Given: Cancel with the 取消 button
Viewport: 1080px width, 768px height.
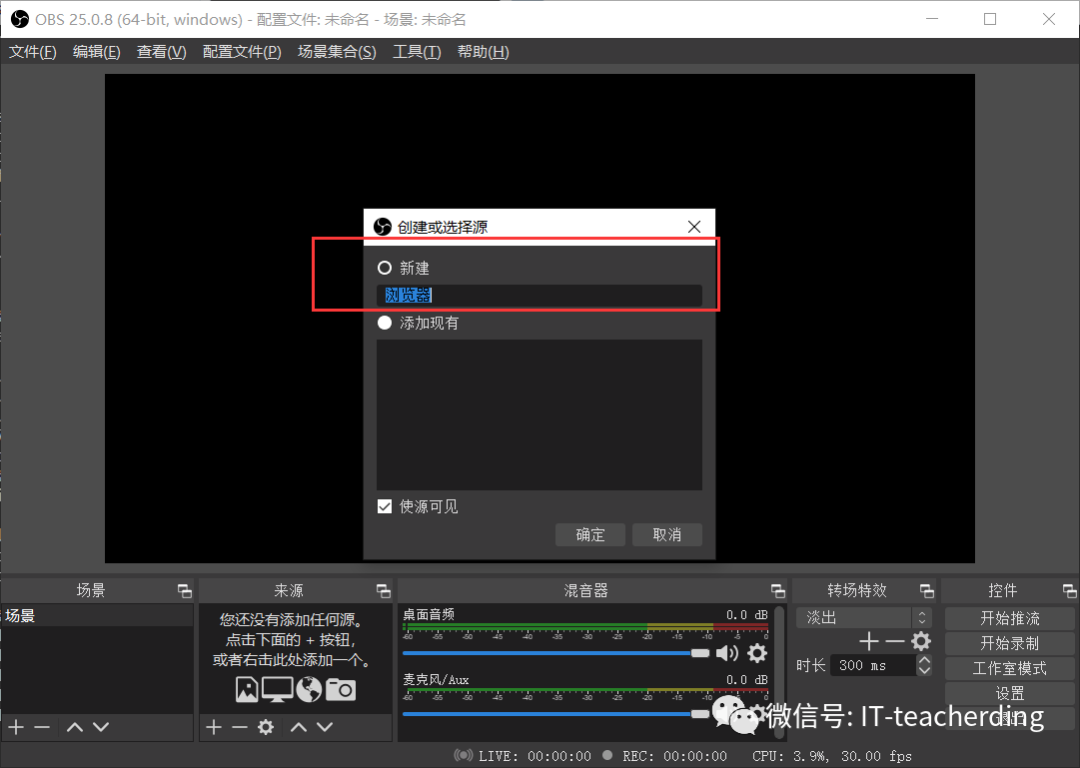Looking at the screenshot, I should (x=667, y=535).
